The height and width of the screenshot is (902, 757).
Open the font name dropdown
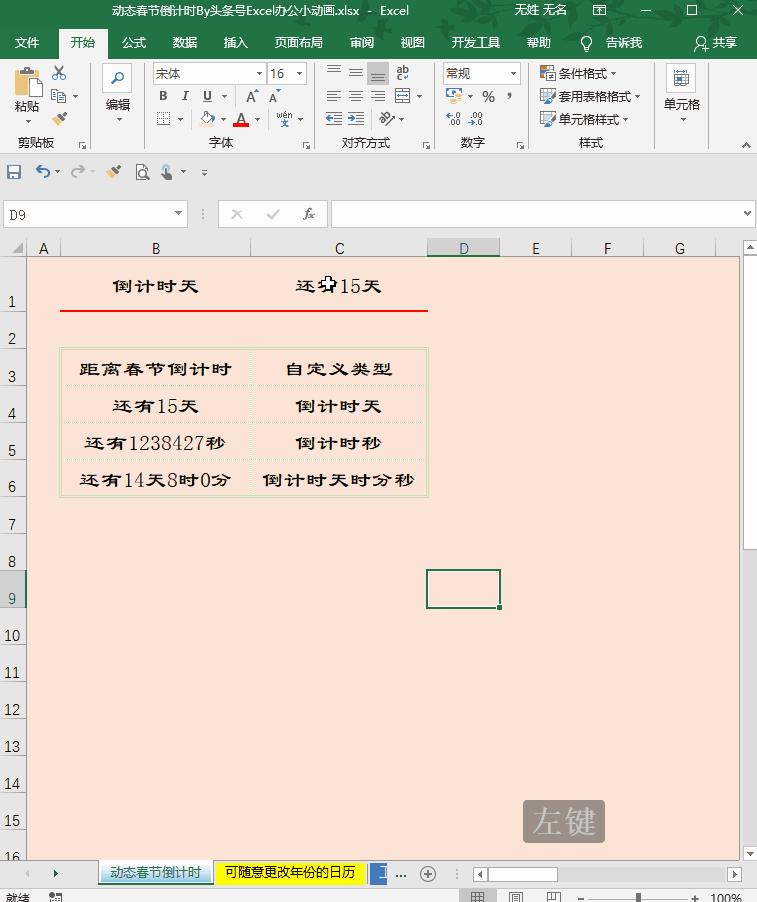point(259,74)
